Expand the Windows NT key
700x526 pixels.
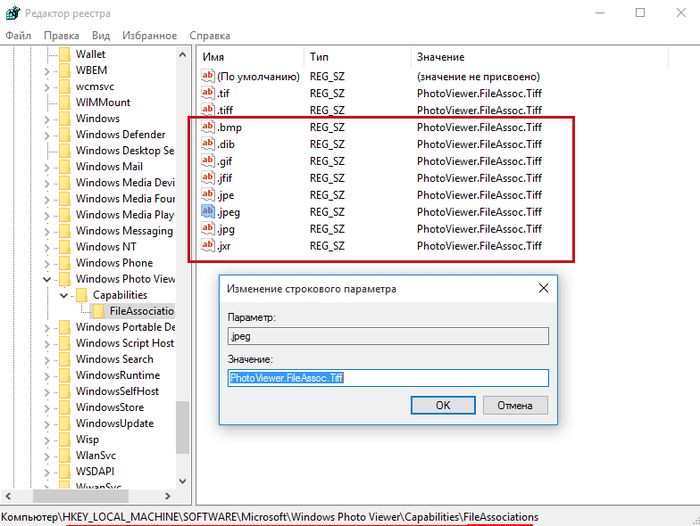47,247
